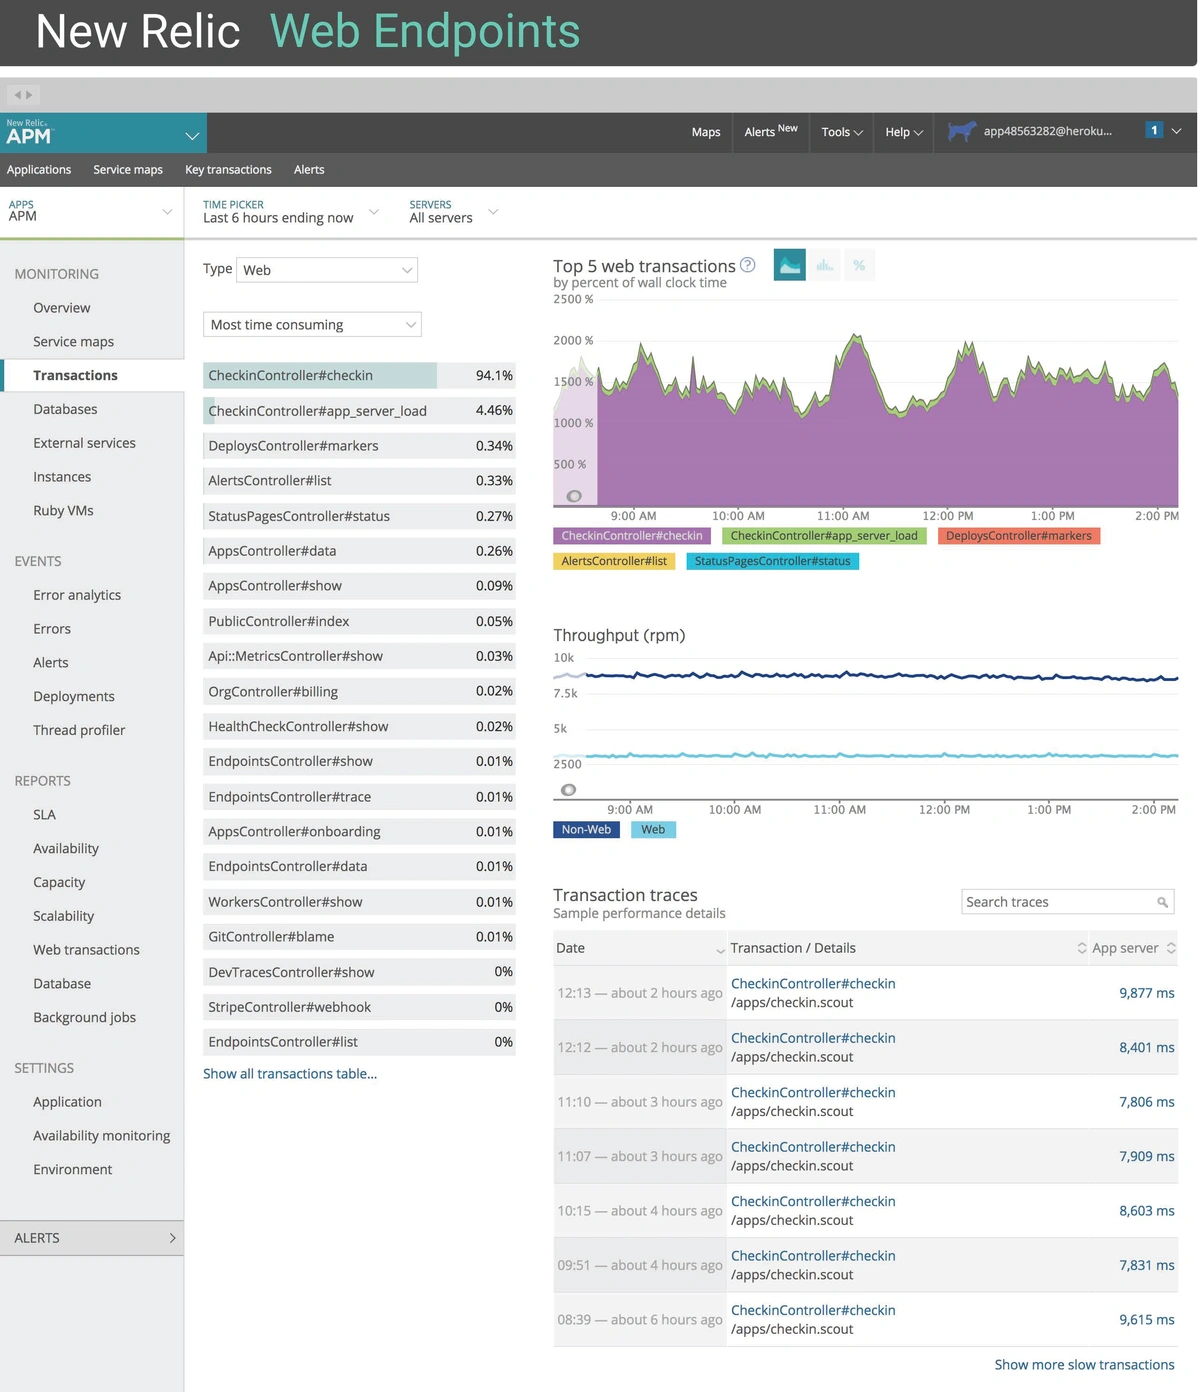Toggle the StatusPagesController#status chart legend series
This screenshot has height=1392, width=1200.
(x=773, y=561)
